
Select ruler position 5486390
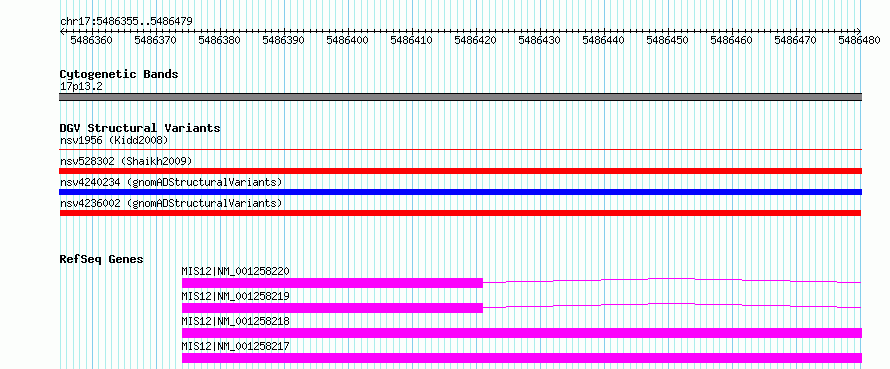[x=283, y=40]
